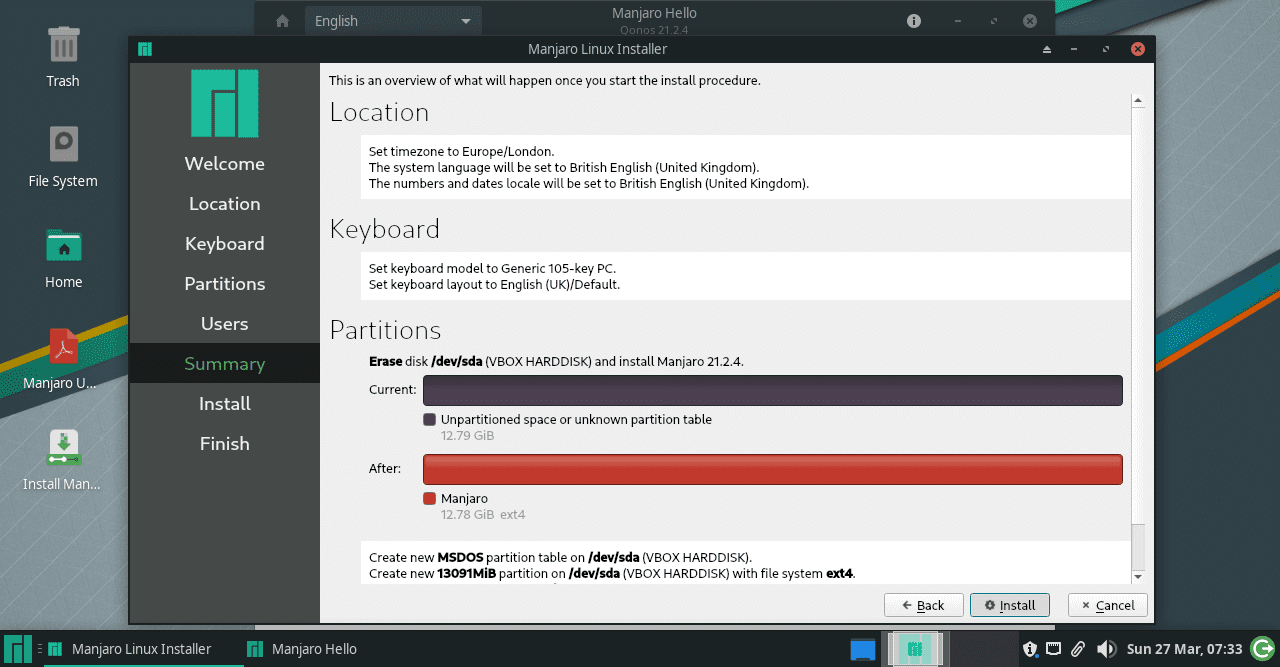
Task: Open the shield notification tray icon
Action: [x=1029, y=649]
